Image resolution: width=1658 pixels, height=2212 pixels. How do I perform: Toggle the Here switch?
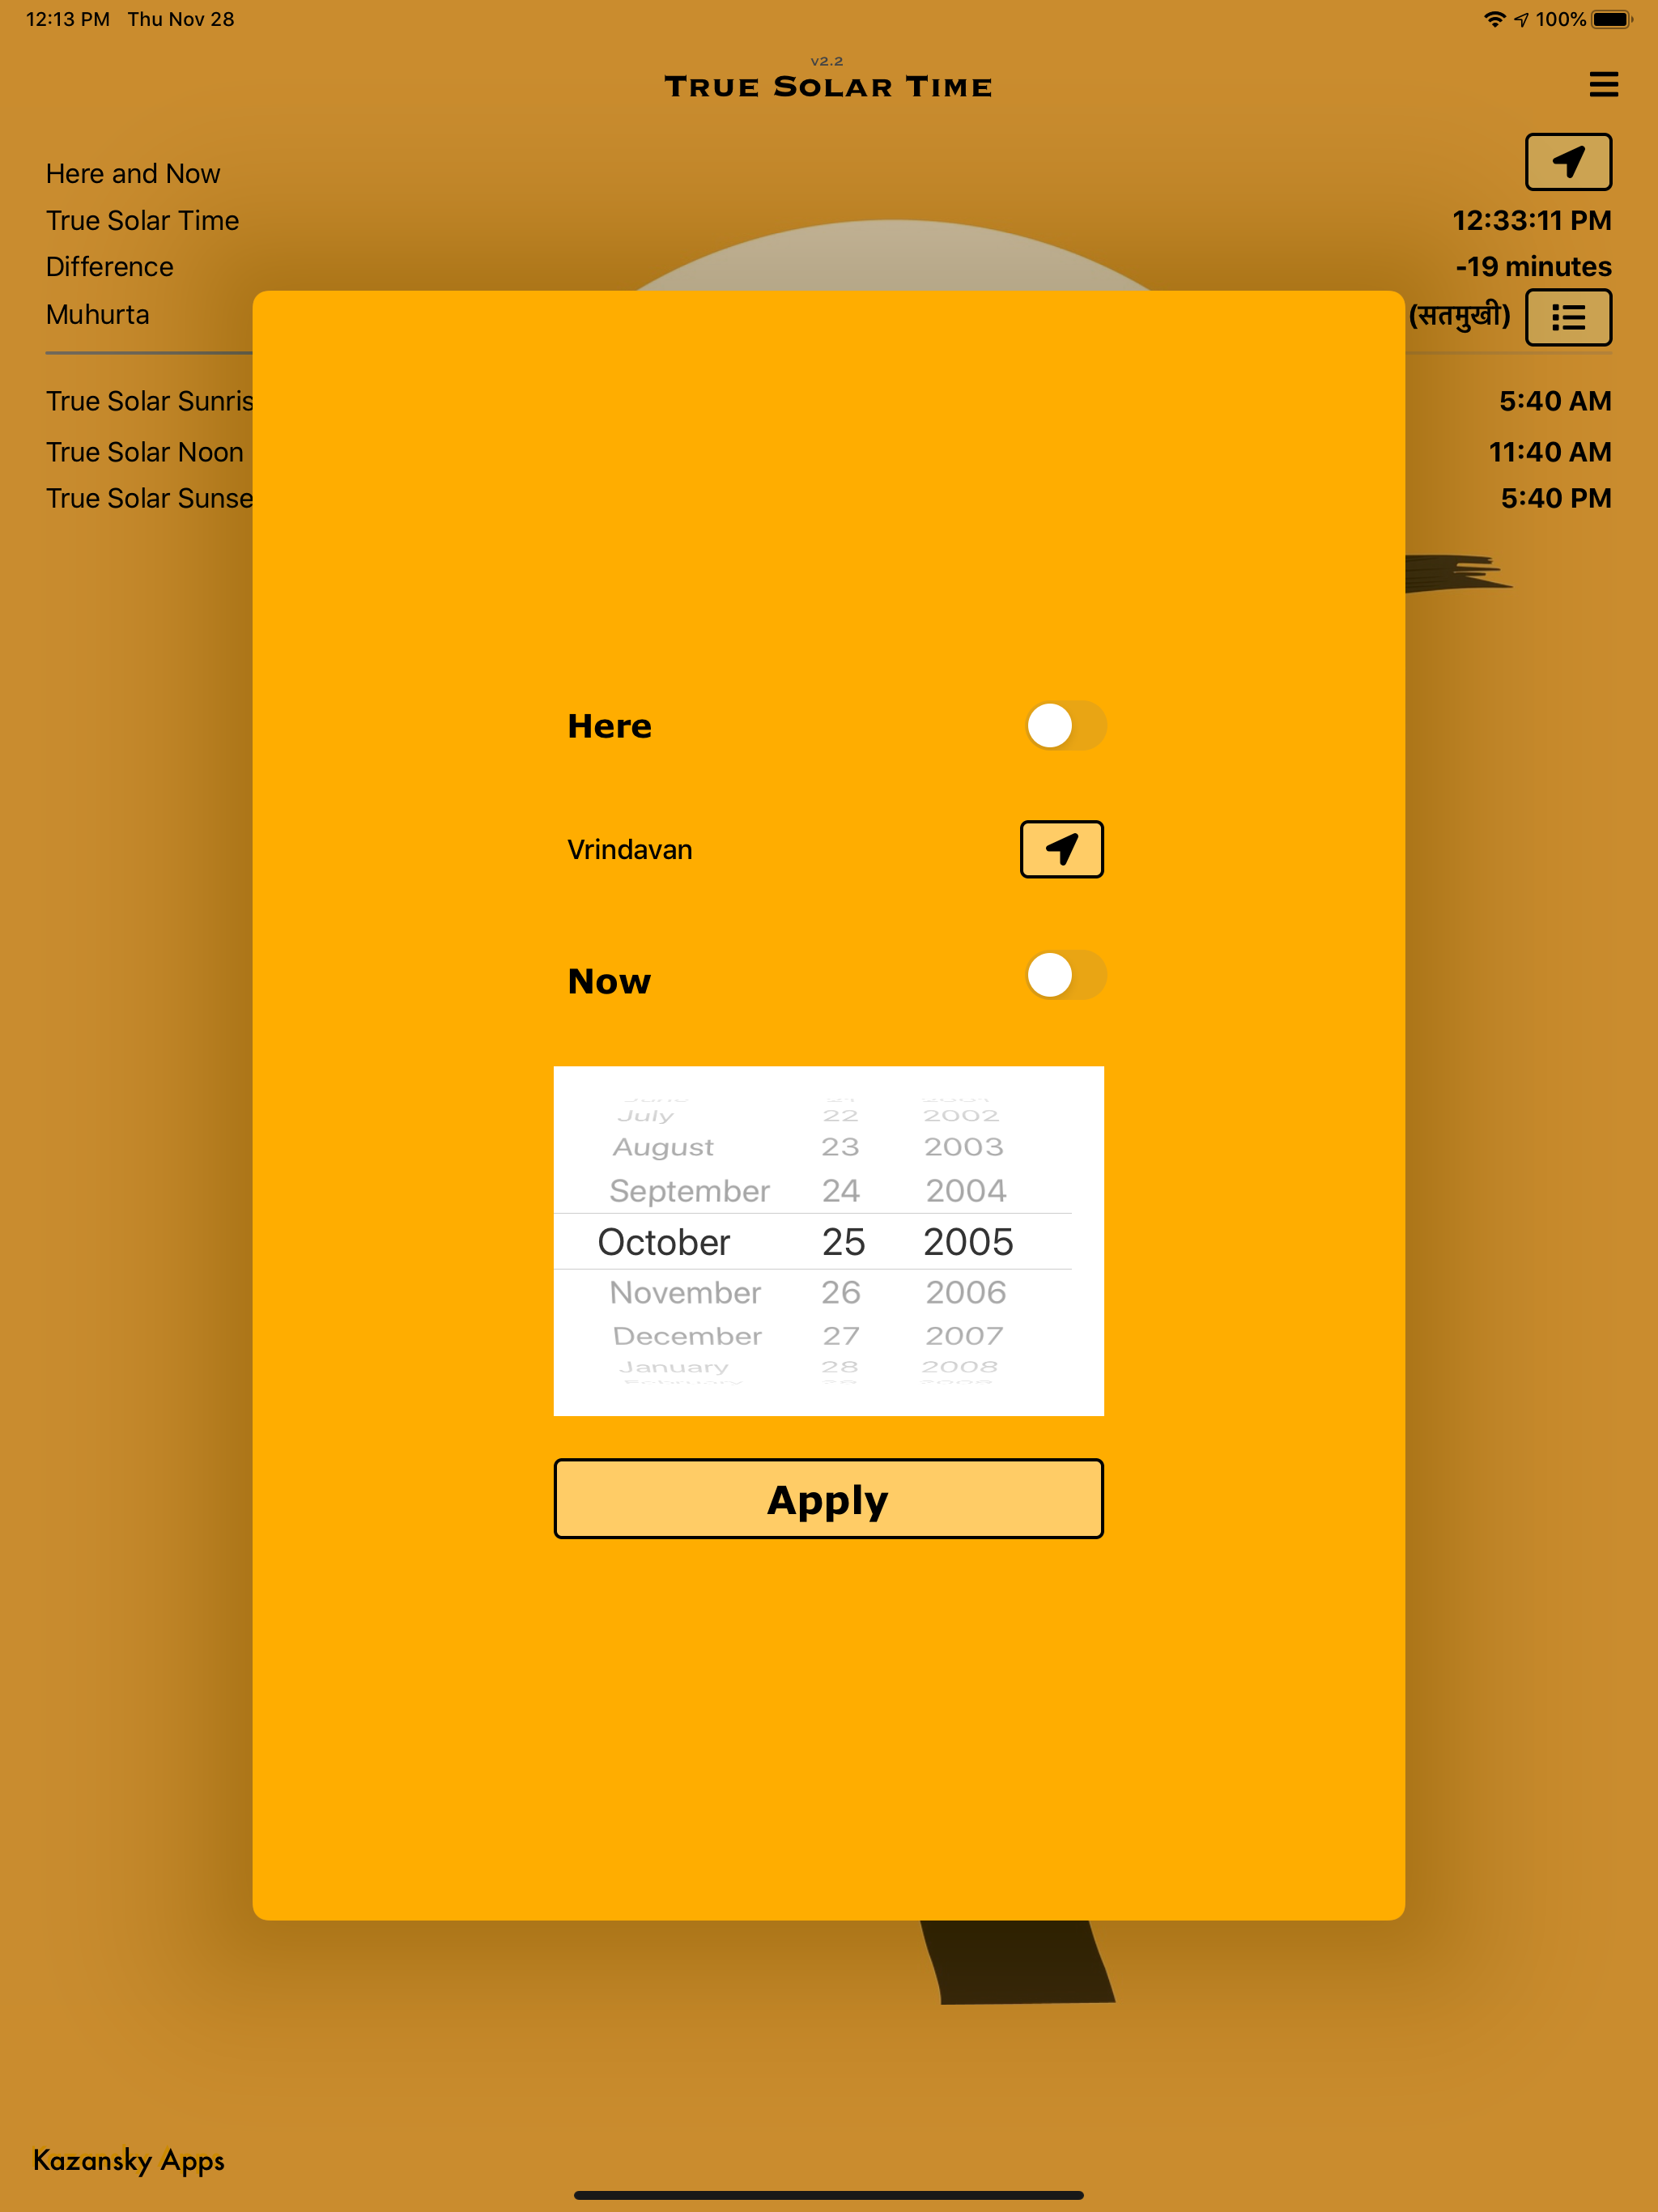point(1066,726)
